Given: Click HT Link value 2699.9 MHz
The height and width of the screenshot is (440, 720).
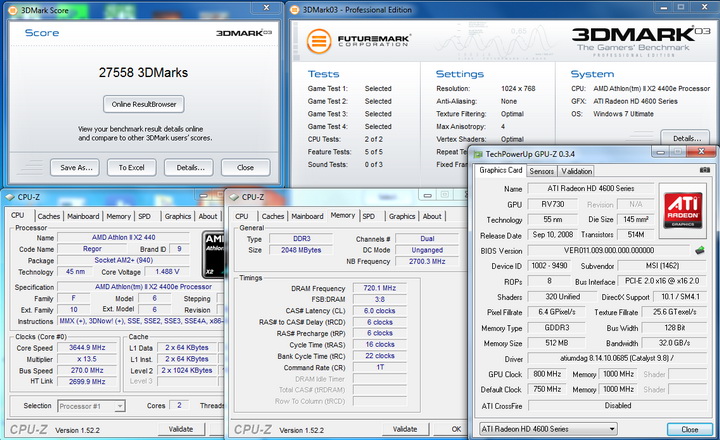Looking at the screenshot, I should (87, 382).
